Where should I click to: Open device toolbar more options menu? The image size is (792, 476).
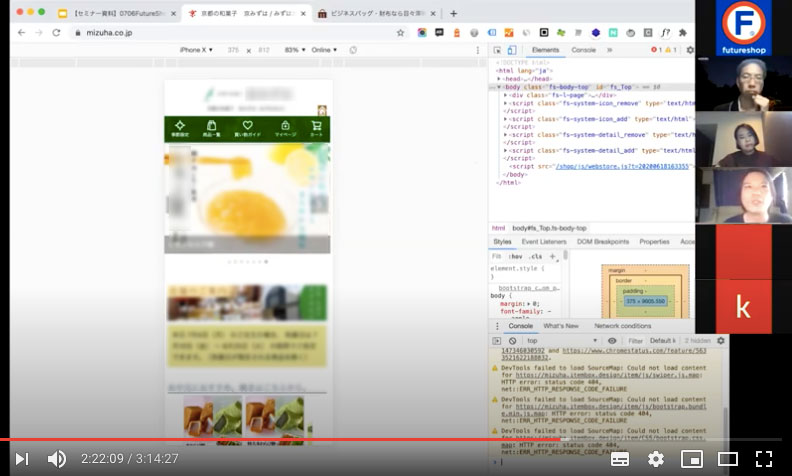[x=477, y=50]
